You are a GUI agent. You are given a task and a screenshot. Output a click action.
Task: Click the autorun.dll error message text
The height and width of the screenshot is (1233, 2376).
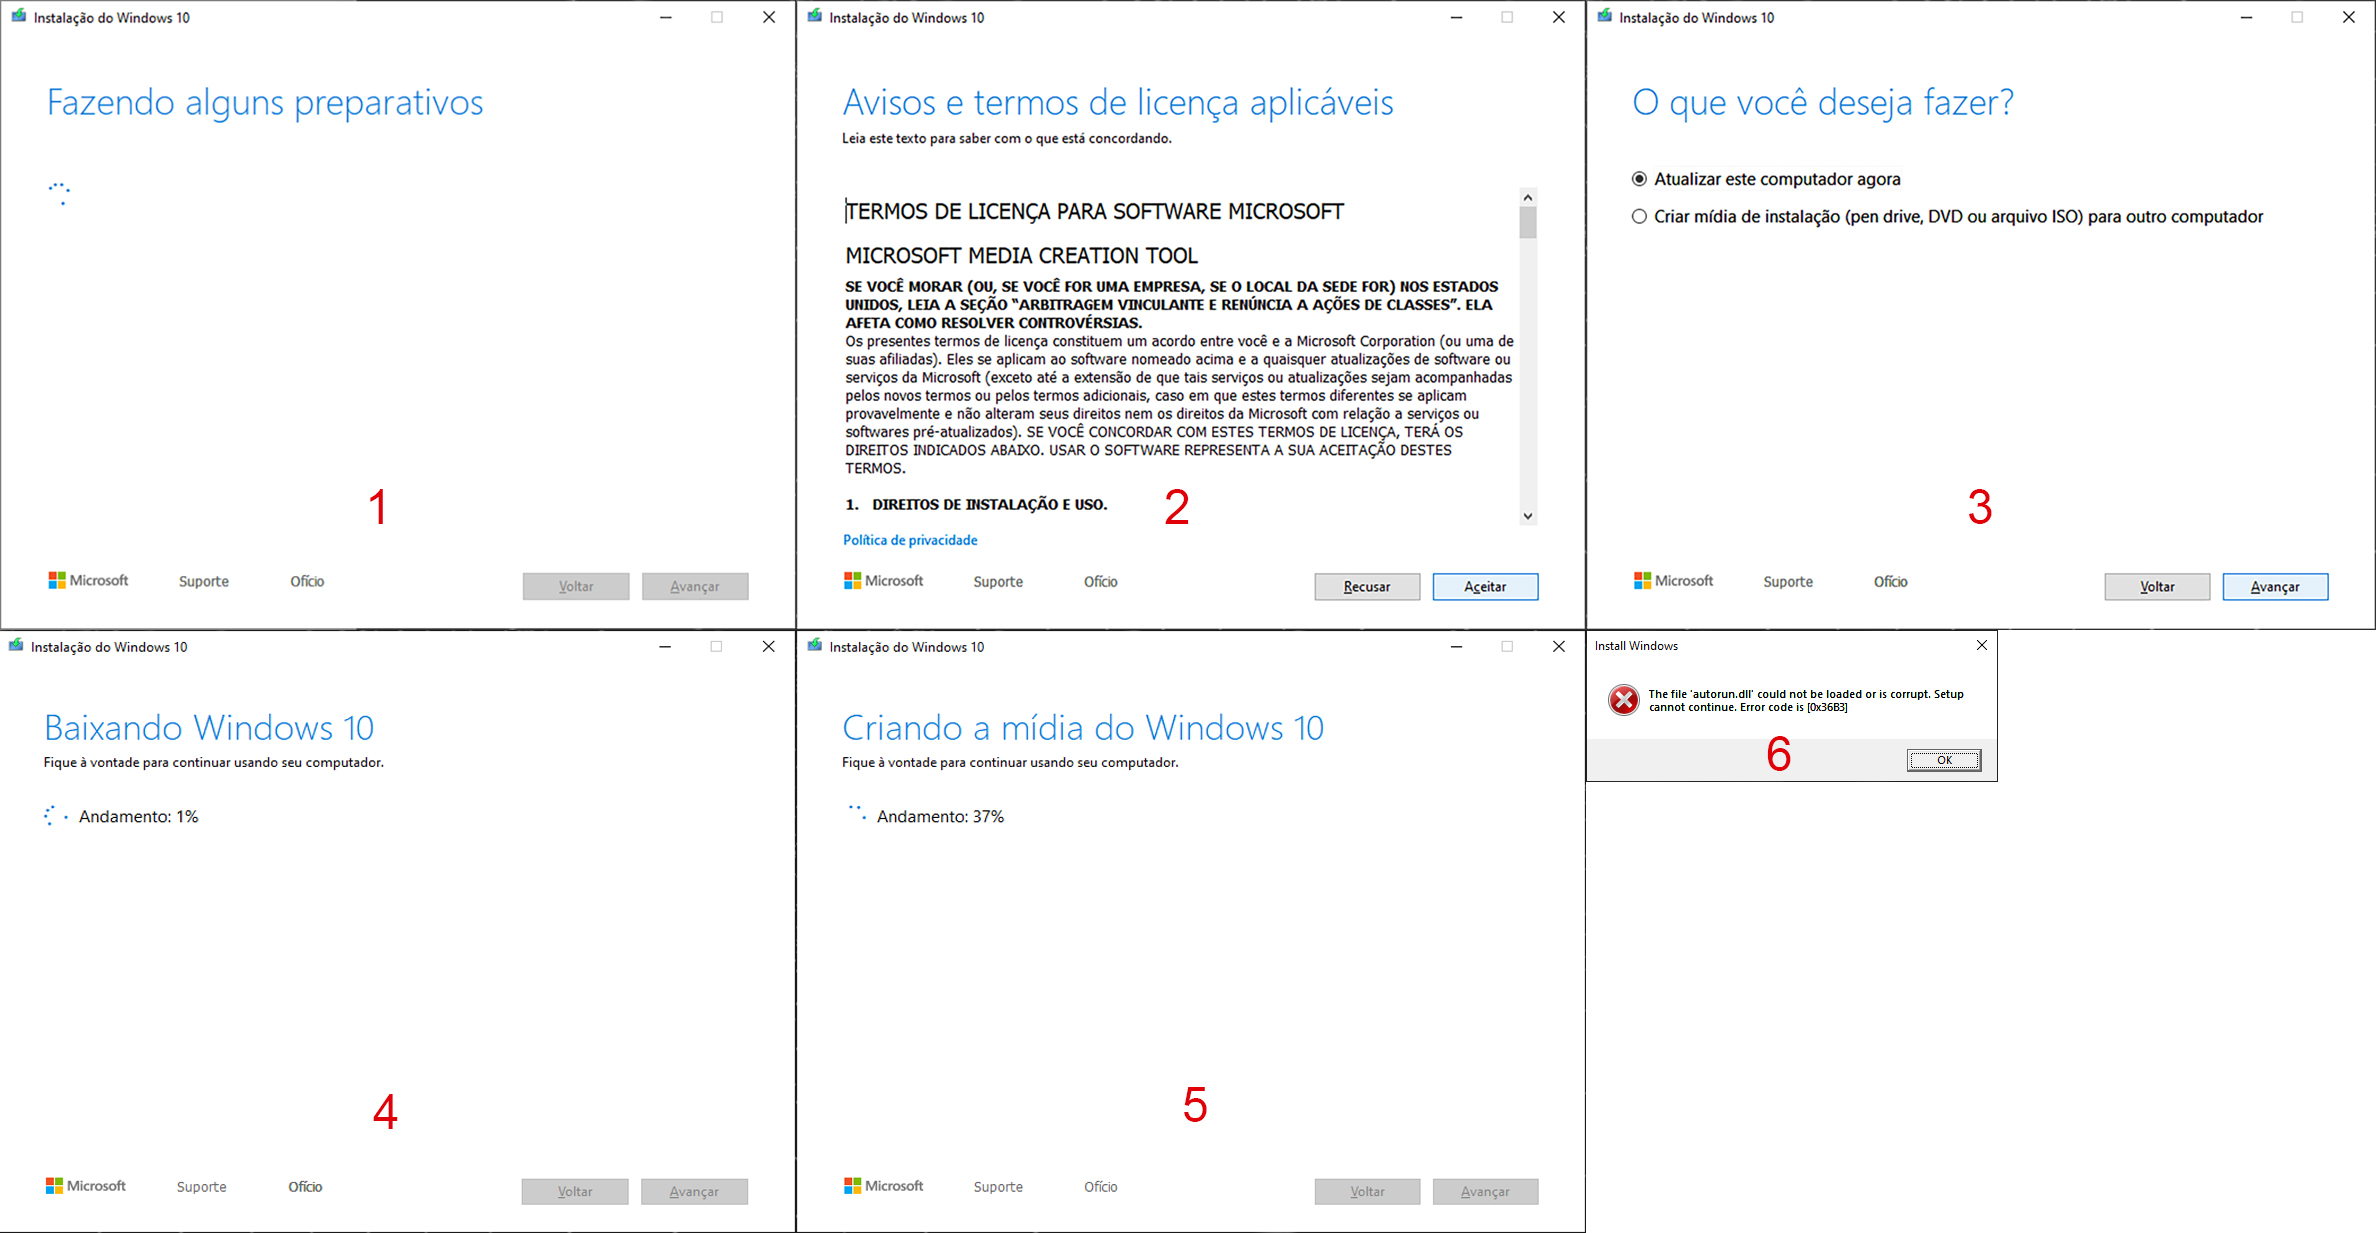pos(1806,700)
